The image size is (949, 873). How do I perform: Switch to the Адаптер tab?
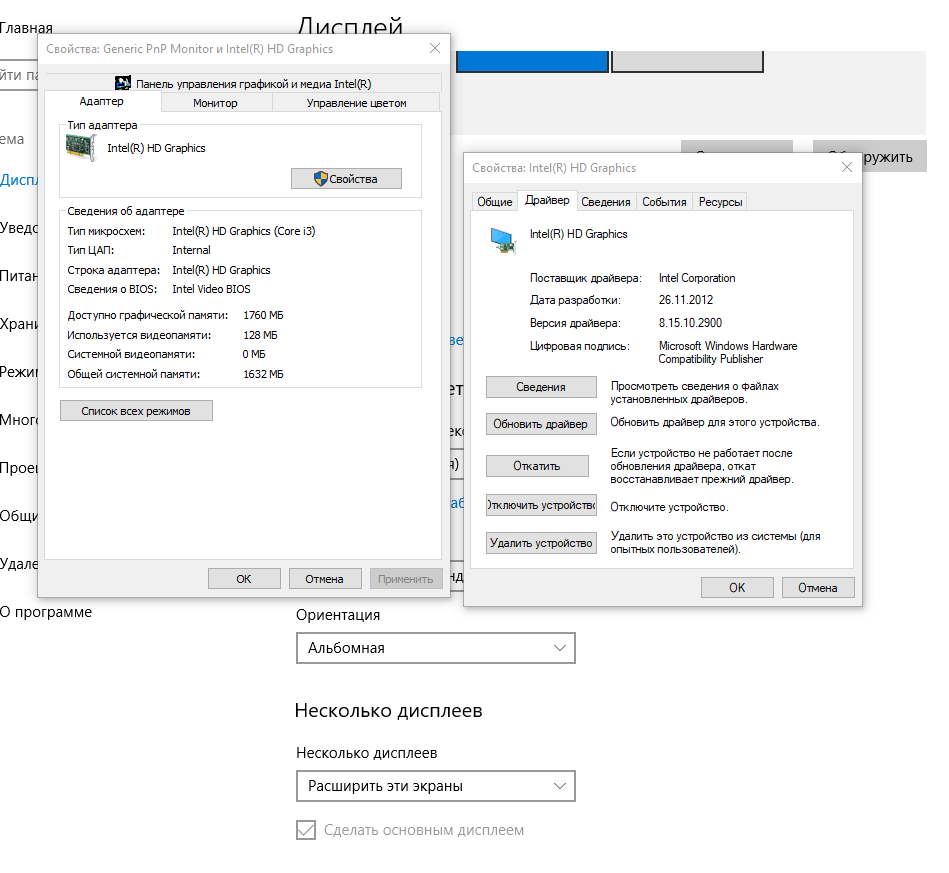point(102,101)
